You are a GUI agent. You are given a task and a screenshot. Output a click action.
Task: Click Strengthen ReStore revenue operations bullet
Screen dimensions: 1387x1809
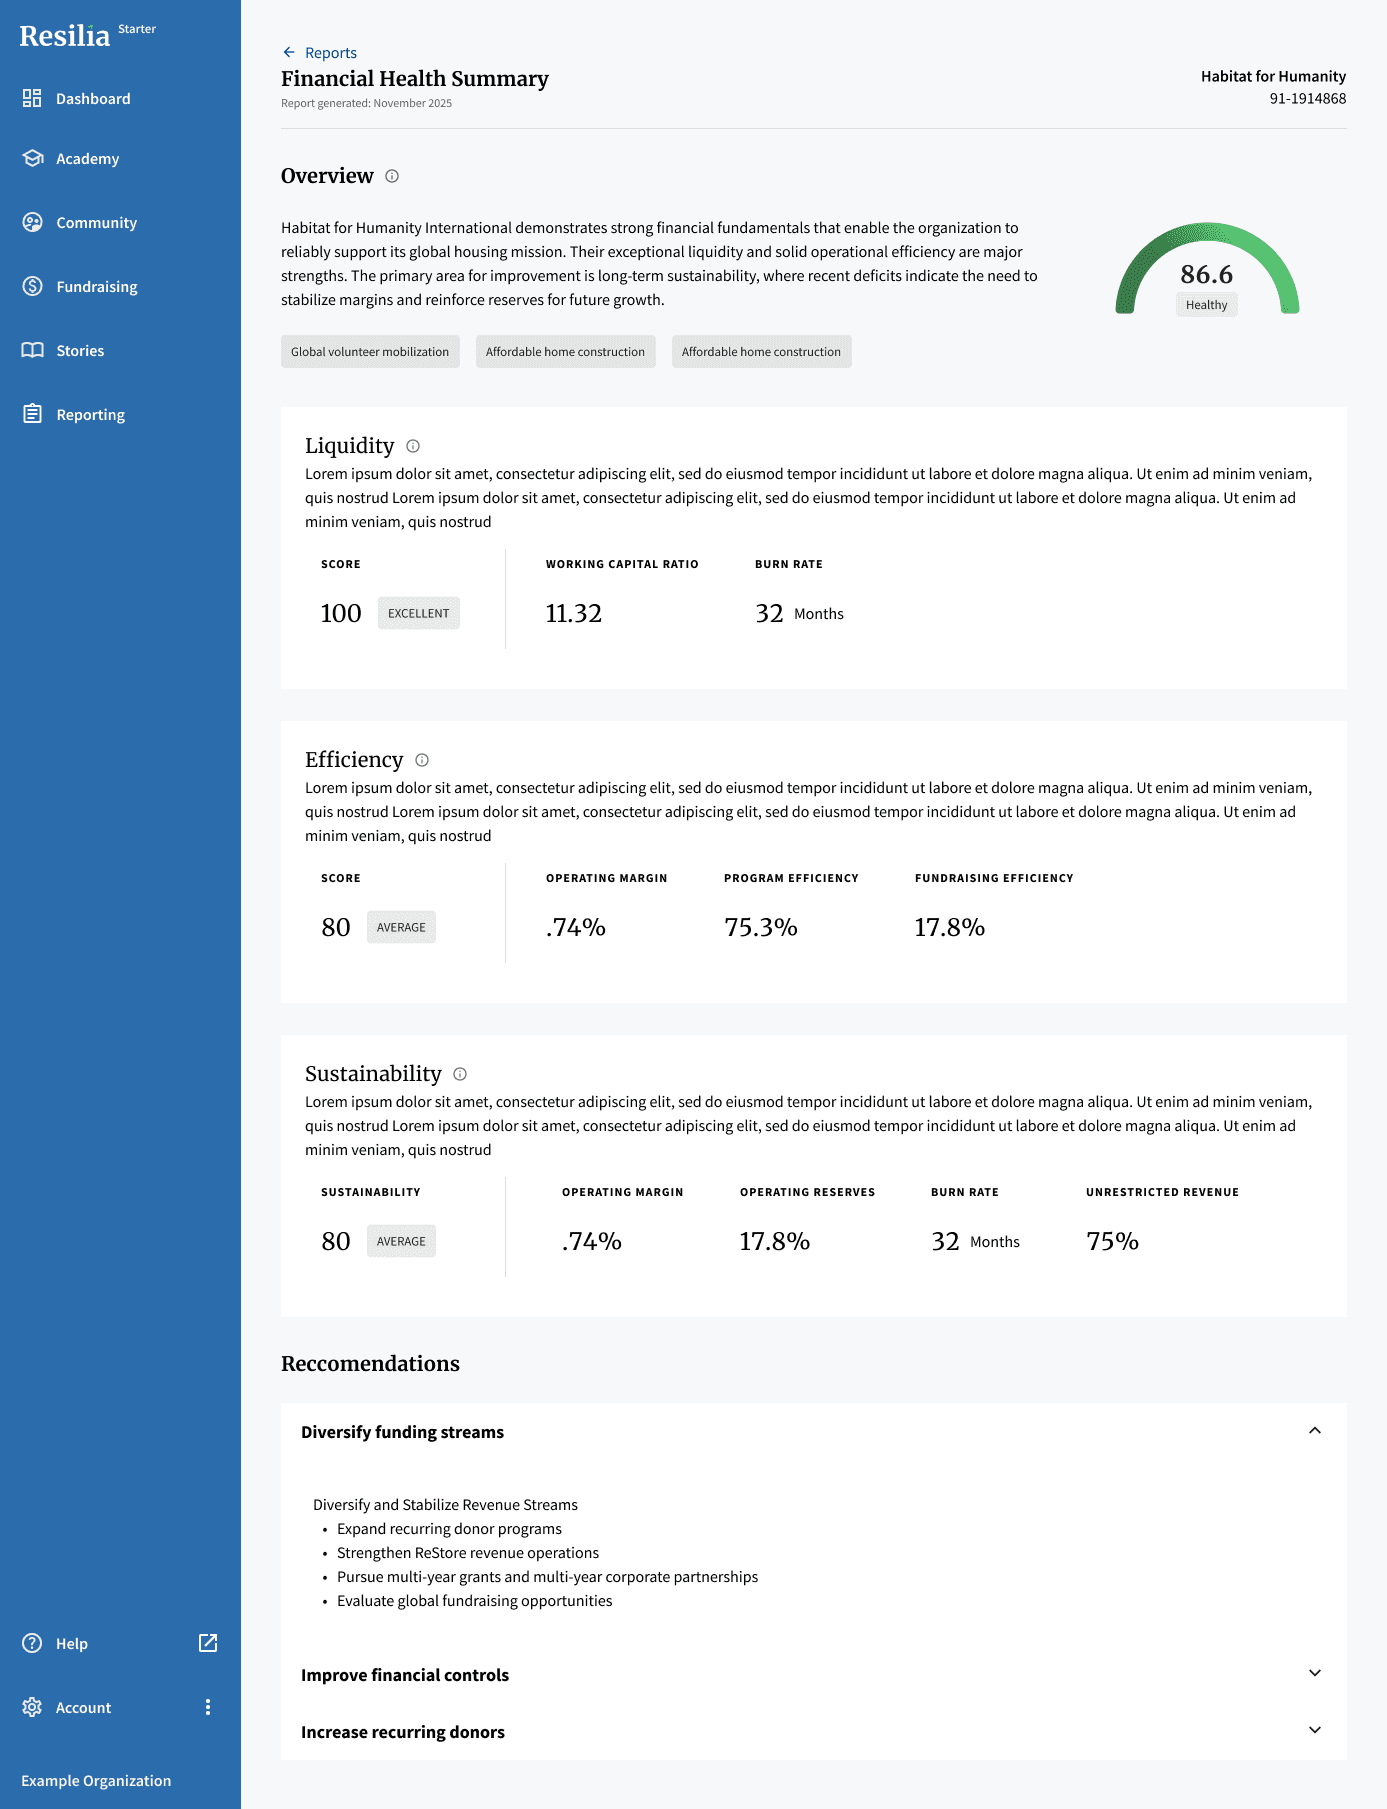coord(468,1553)
